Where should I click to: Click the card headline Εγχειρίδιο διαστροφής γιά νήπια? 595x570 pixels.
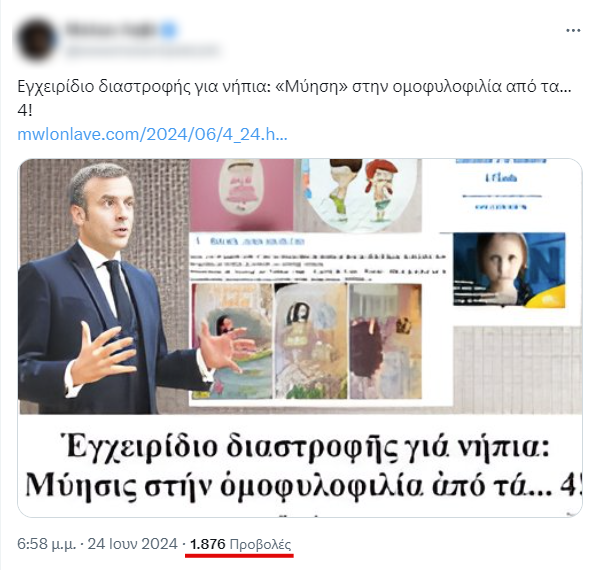tap(306, 447)
